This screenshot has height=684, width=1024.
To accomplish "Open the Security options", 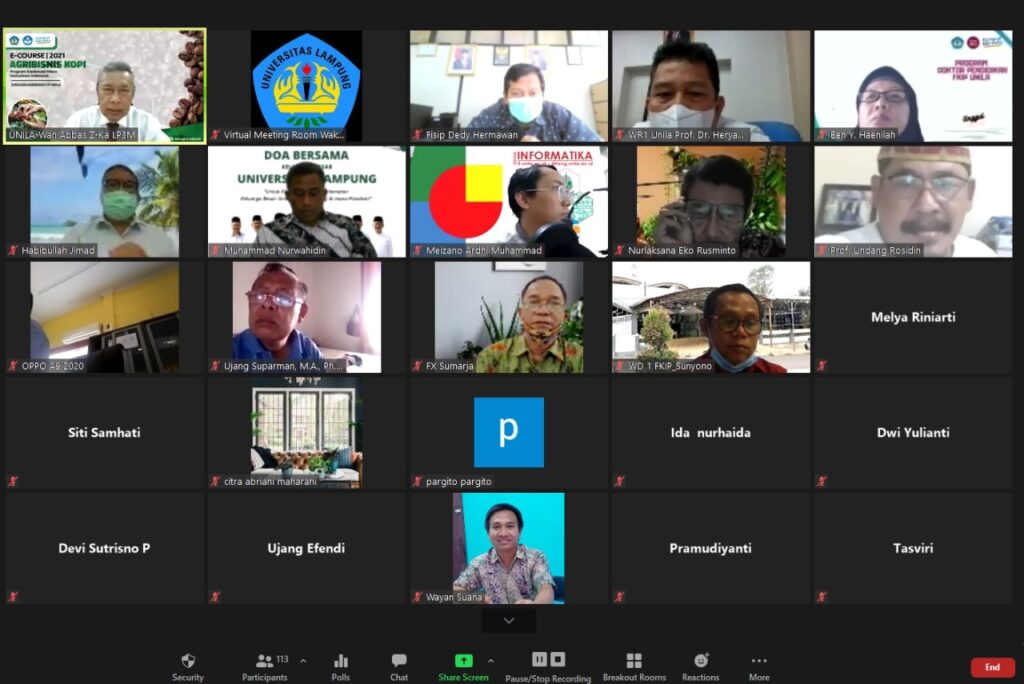I will click(187, 666).
